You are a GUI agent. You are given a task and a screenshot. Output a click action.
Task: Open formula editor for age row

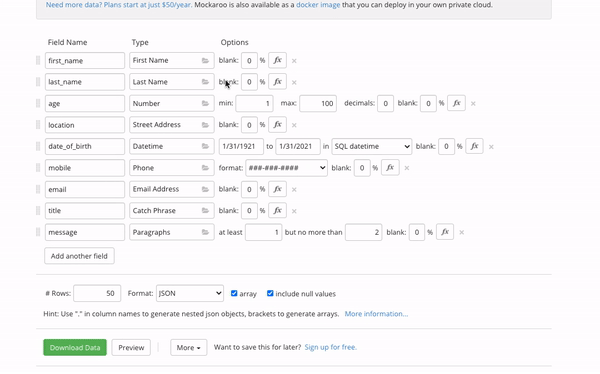(x=457, y=103)
